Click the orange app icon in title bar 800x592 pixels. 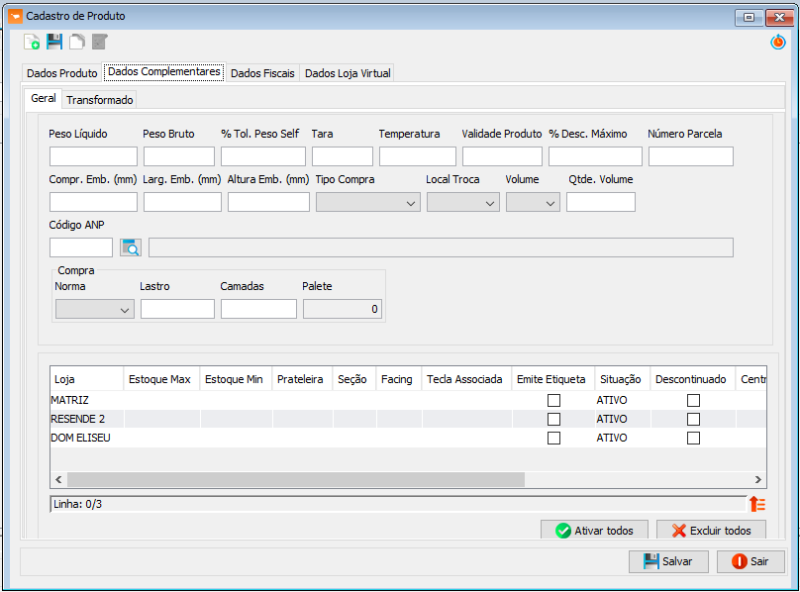click(x=14, y=16)
